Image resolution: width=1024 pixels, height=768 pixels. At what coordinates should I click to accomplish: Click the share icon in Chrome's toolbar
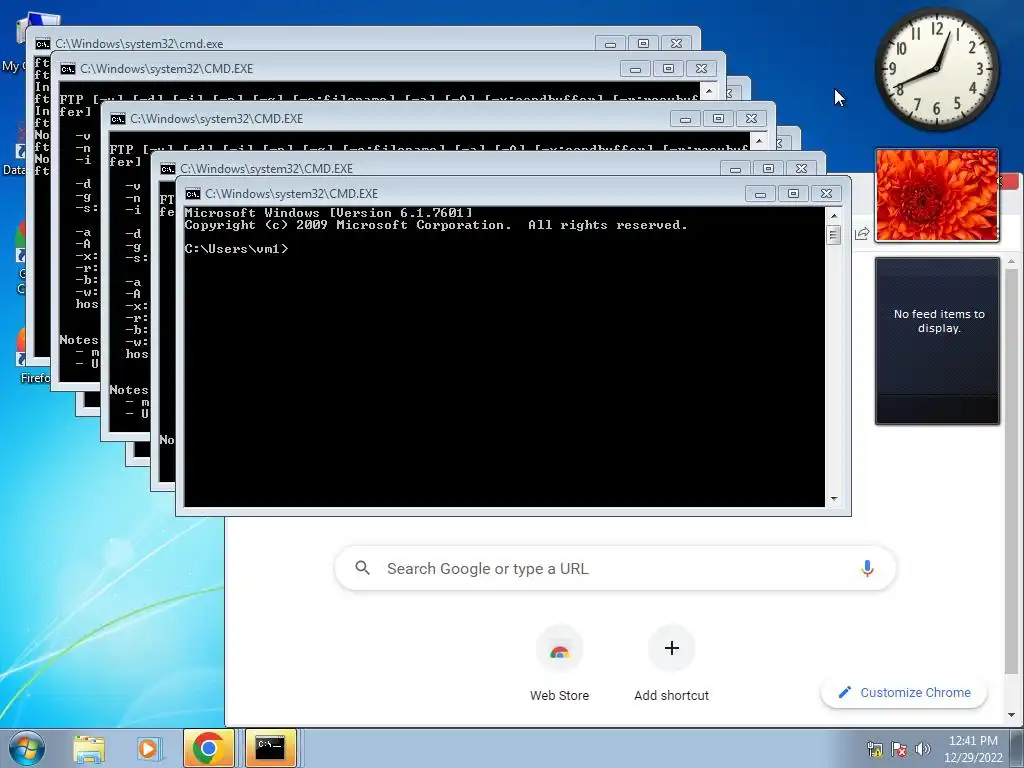click(x=862, y=233)
